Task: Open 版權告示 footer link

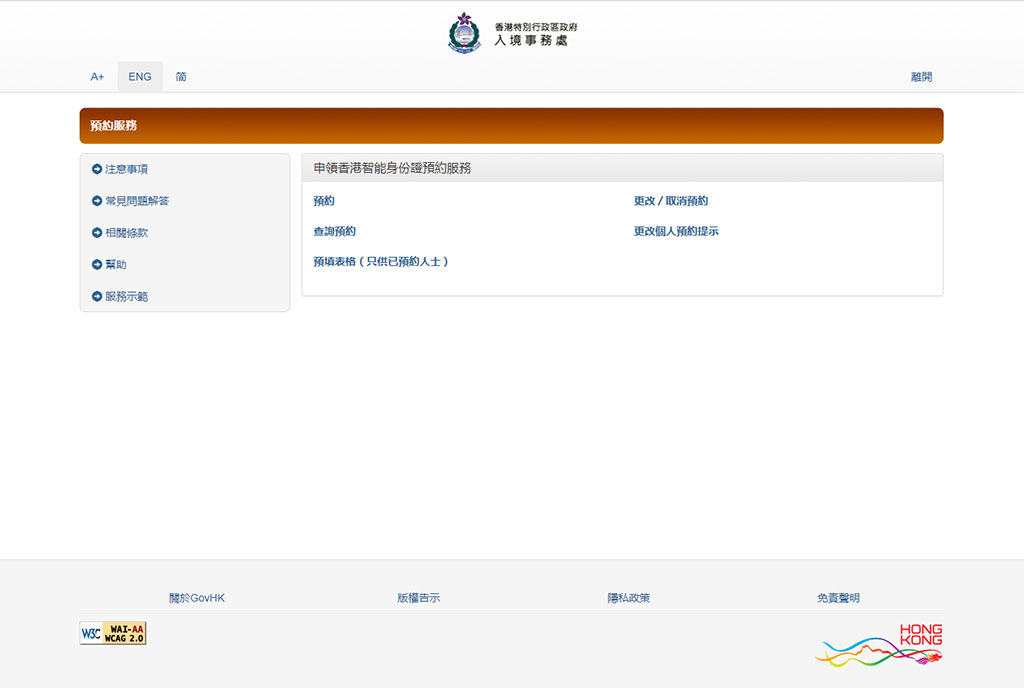Action: click(x=419, y=598)
